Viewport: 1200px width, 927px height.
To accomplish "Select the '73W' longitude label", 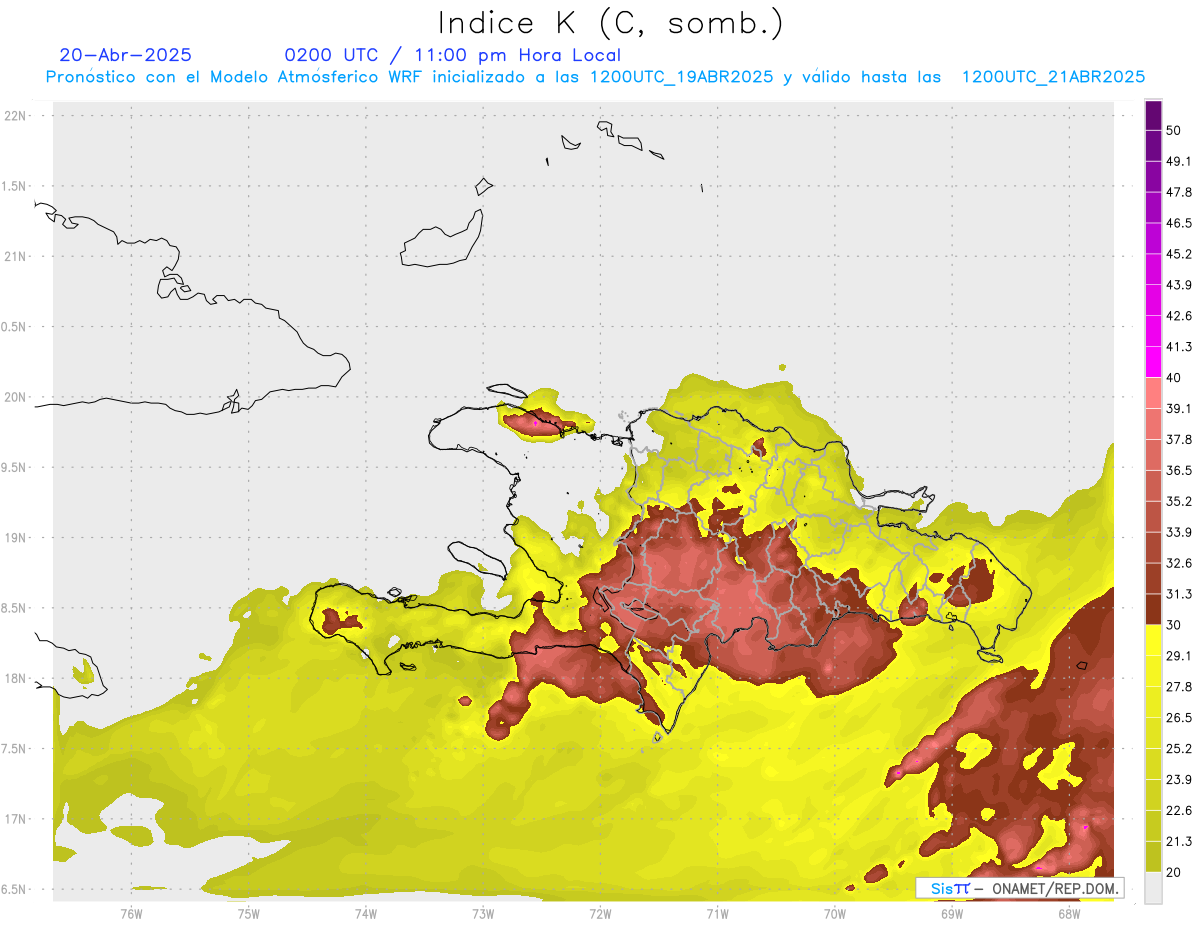I will [x=483, y=914].
